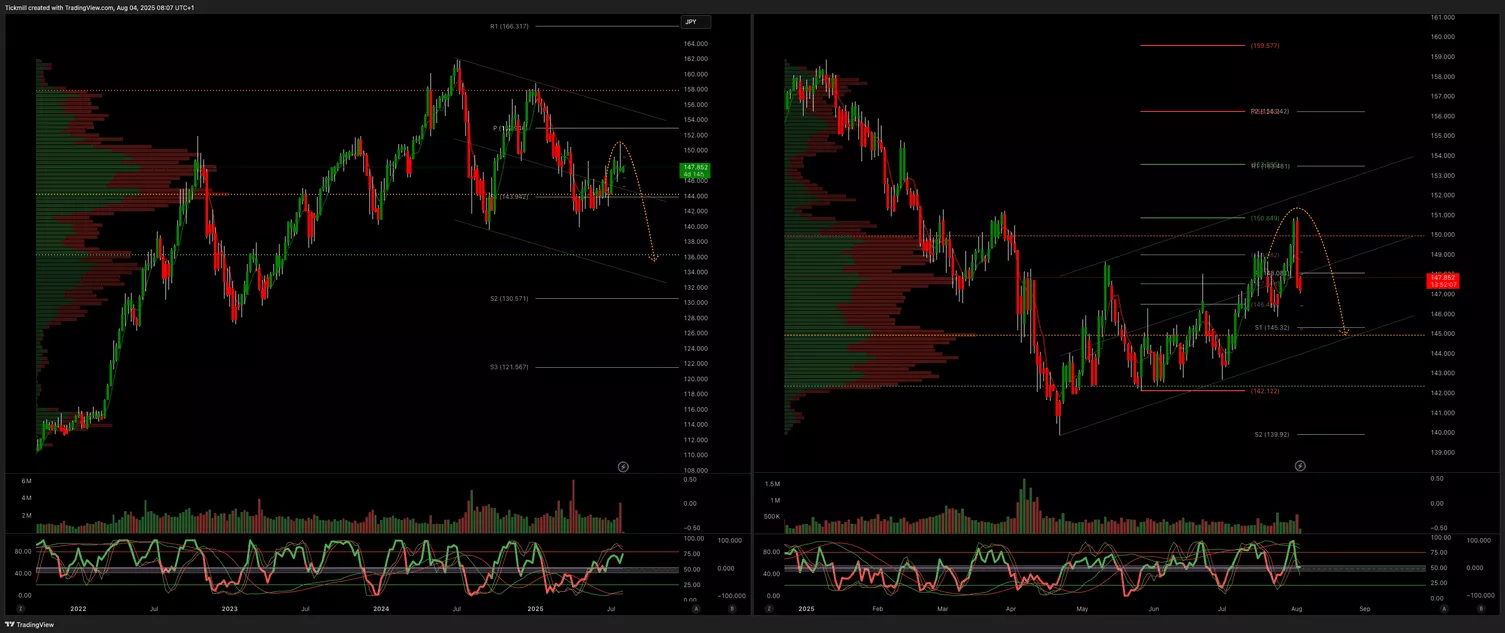Toggle 'B' scale button on right chart
Image resolution: width=1505 pixels, height=633 pixels.
[1459, 608]
